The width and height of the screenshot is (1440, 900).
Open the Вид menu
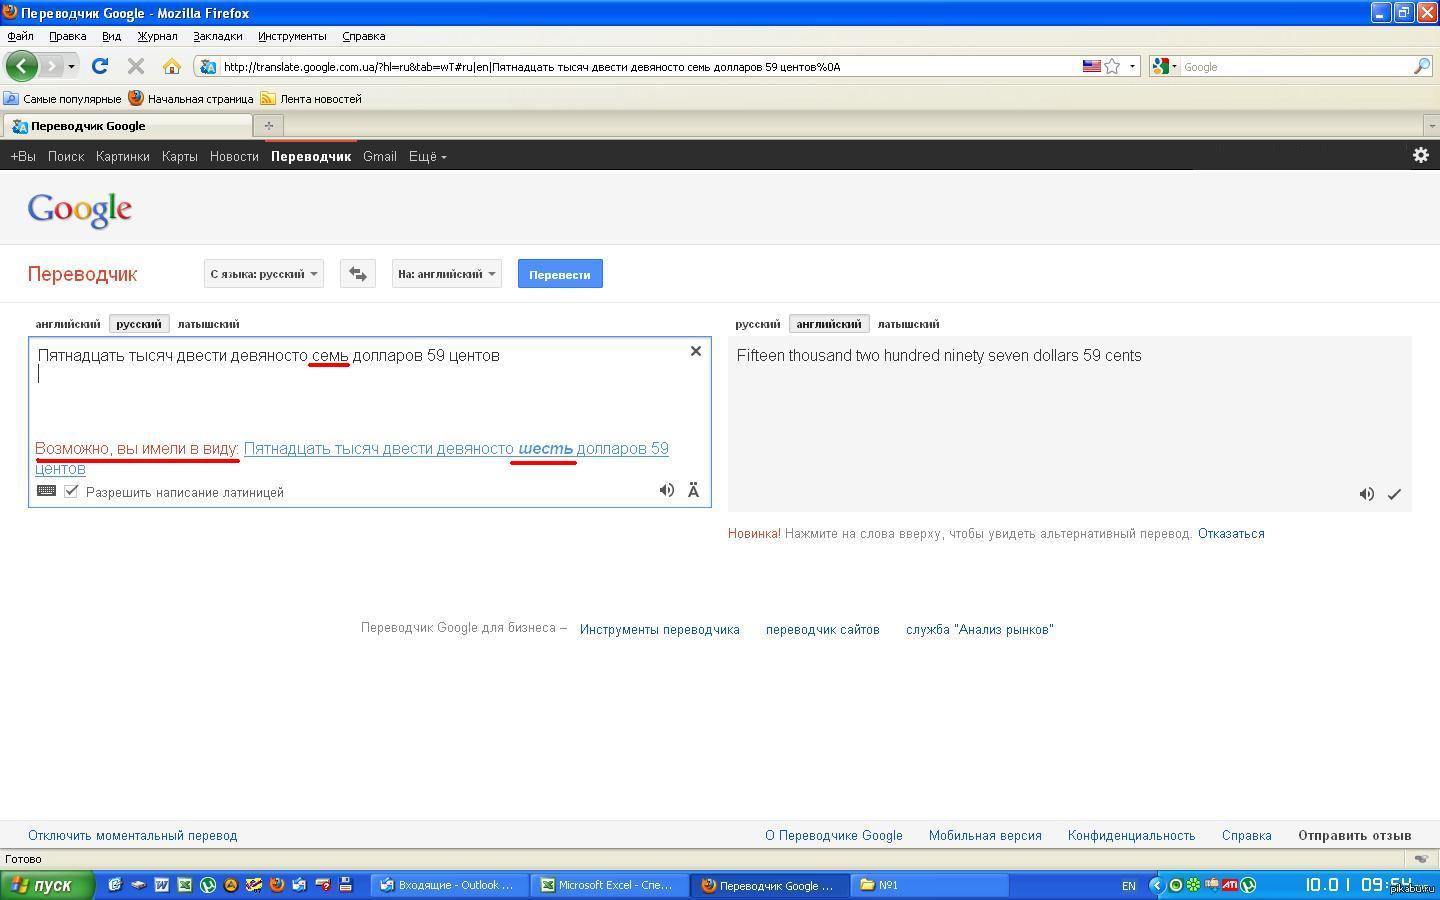(111, 36)
